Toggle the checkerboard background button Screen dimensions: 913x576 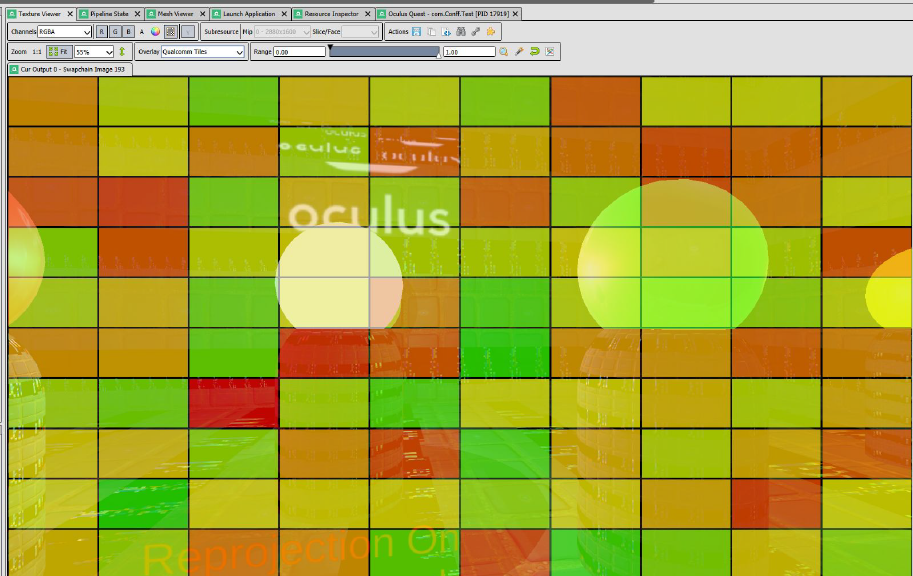[x=171, y=31]
